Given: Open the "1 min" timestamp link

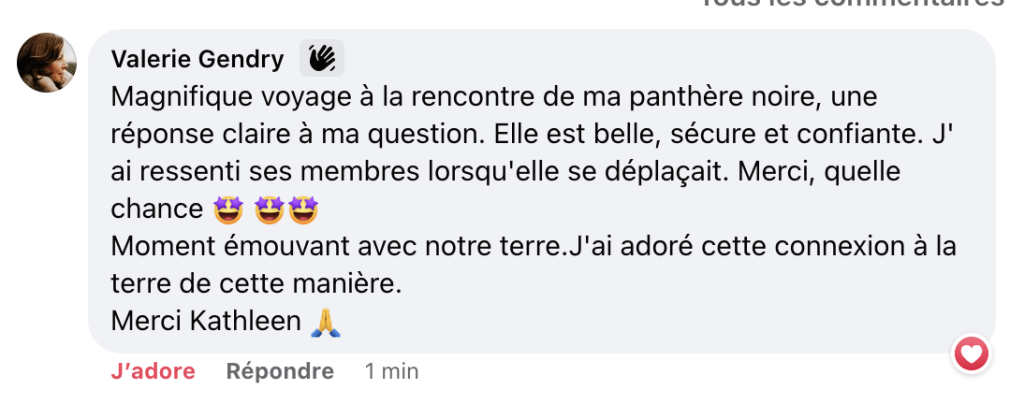Looking at the screenshot, I should coord(392,371).
